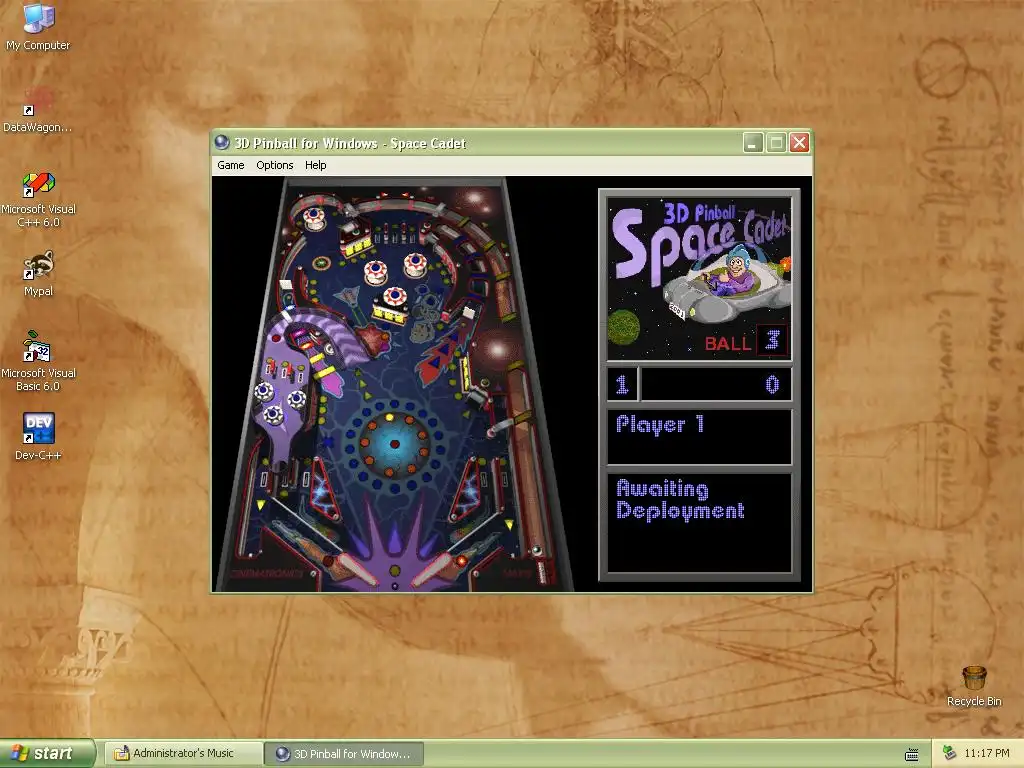Image resolution: width=1024 pixels, height=768 pixels.
Task: Click the Awaiting Deployment message
Action: click(680, 499)
